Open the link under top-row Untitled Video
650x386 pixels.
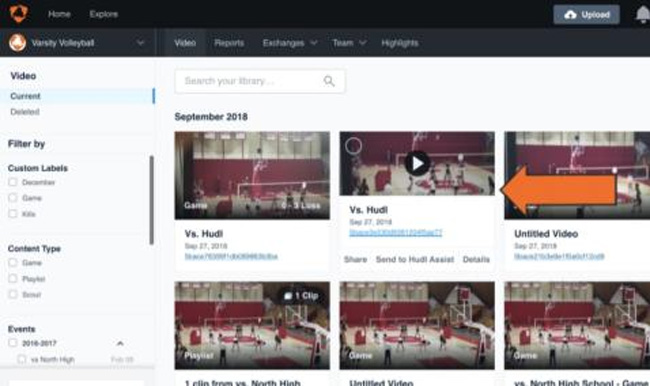(x=559, y=256)
